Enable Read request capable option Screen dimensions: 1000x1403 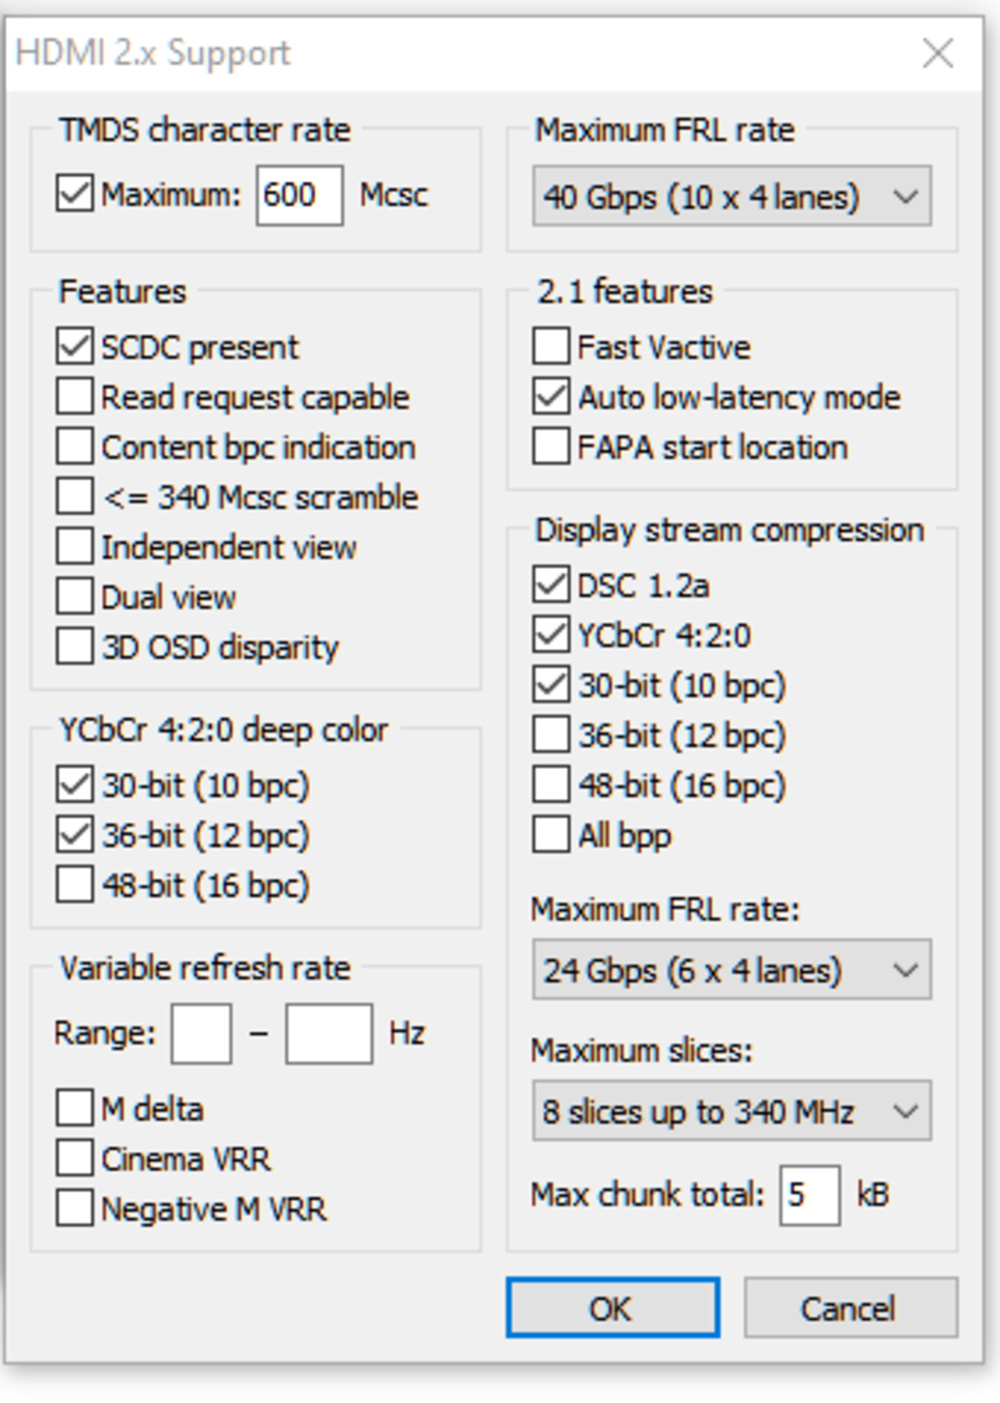pos(75,397)
